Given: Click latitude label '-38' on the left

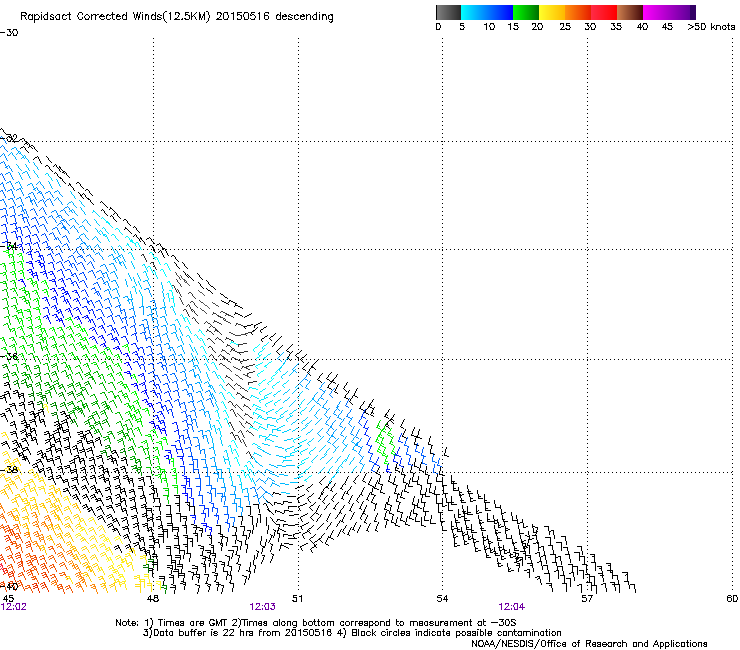Looking at the screenshot, I should pos(9,470).
